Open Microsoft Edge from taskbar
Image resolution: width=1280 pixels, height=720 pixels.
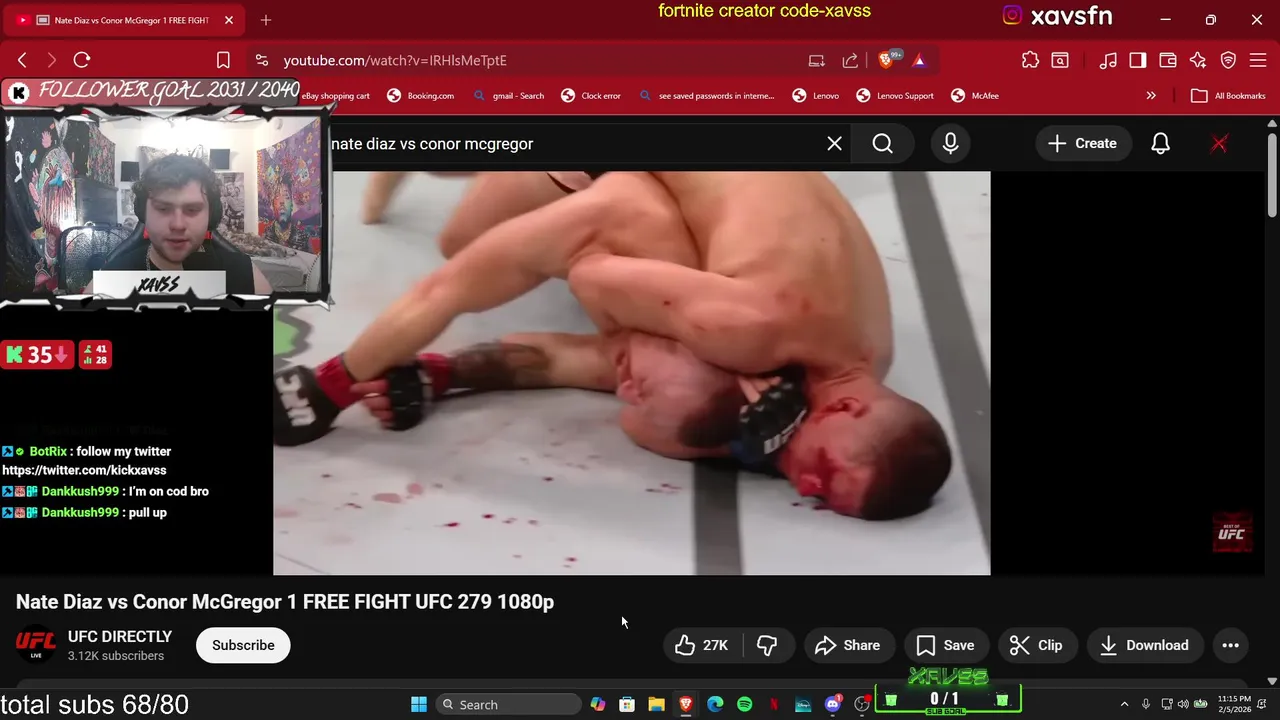coord(715,704)
